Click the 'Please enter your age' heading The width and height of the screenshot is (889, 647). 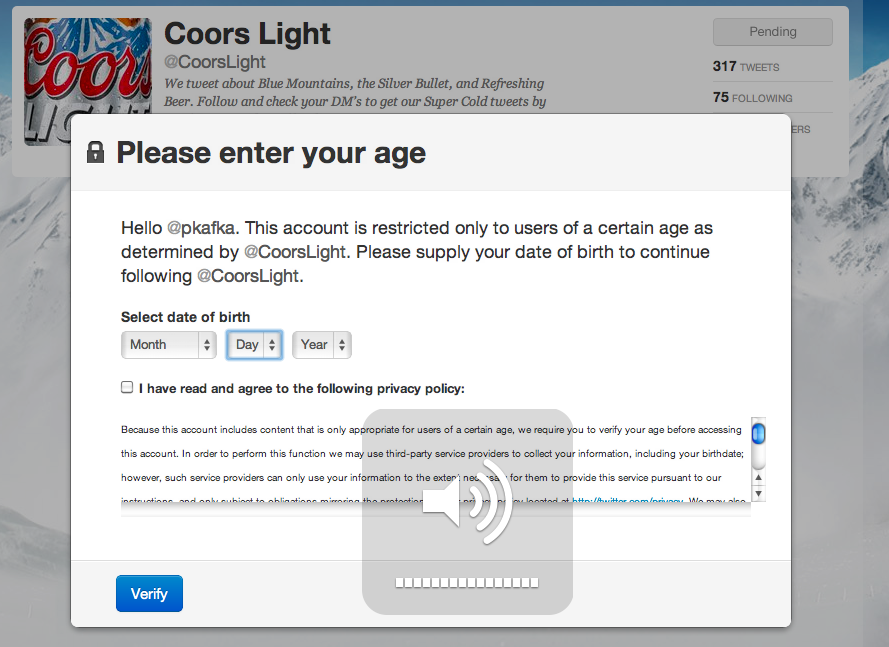(271, 153)
